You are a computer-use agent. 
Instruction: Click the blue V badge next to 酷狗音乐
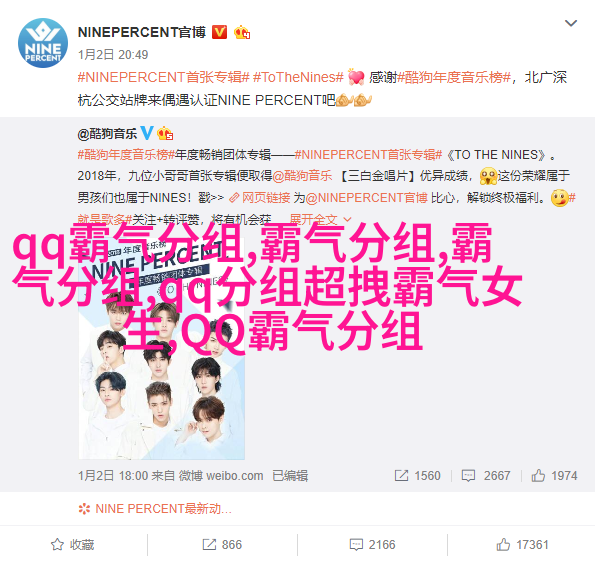[147, 133]
